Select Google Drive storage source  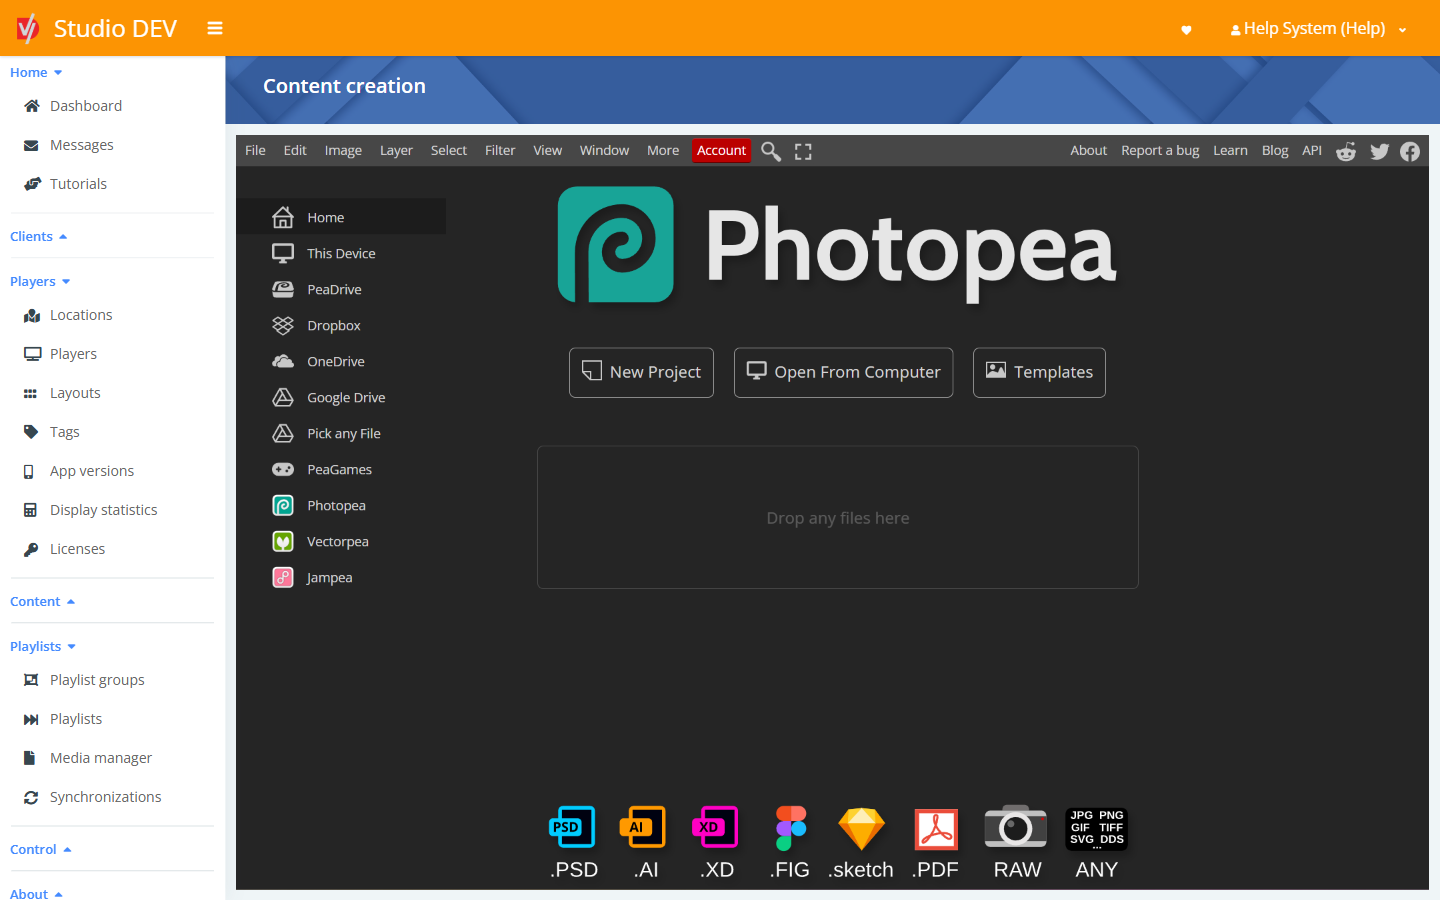click(x=341, y=397)
